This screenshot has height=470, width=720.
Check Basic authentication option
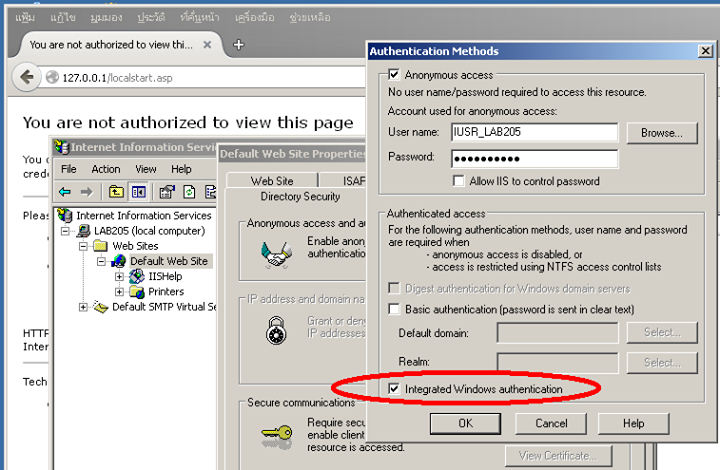(394, 309)
